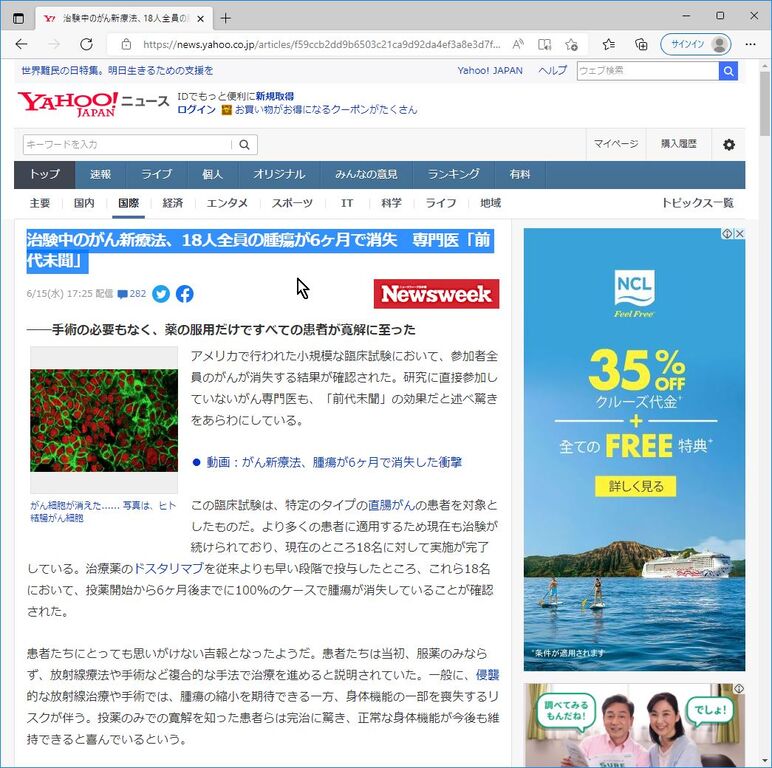Screen dimensions: 772x768
Task: Activate the read aloud icon
Action: [518, 44]
